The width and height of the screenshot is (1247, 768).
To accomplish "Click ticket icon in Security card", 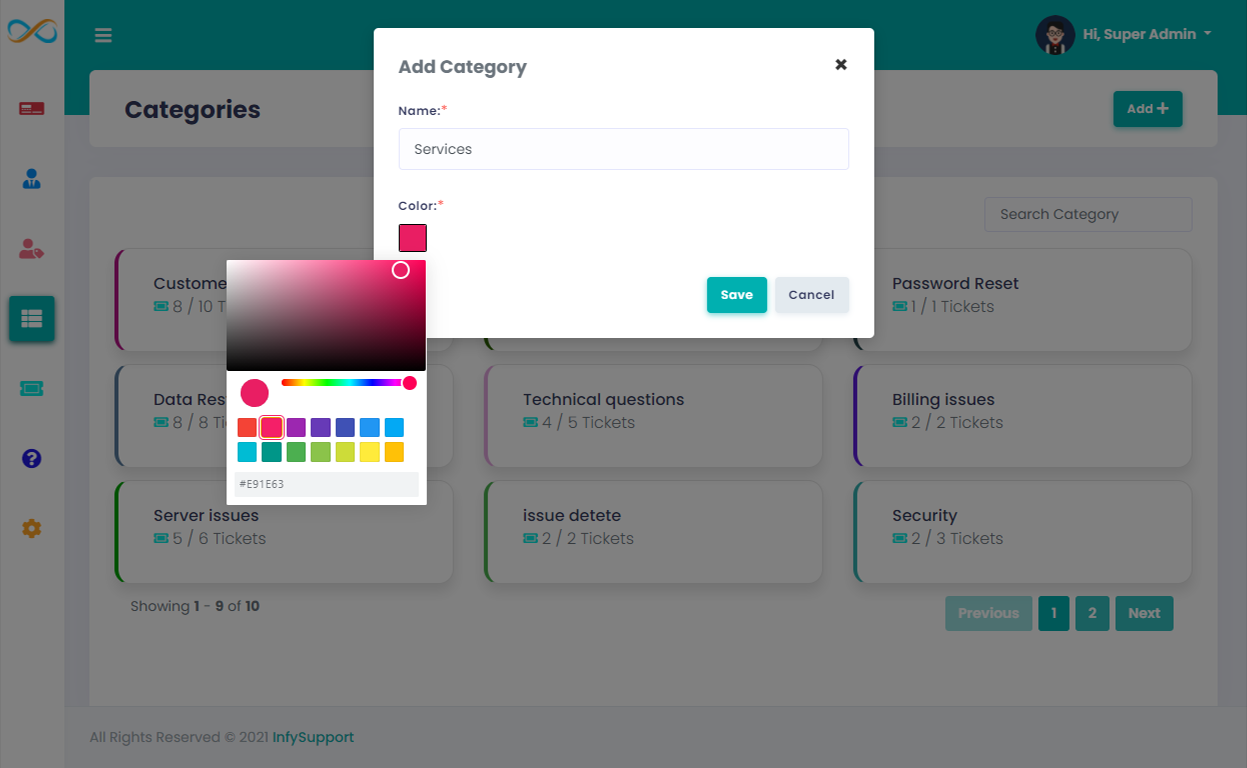I will 899,539.
